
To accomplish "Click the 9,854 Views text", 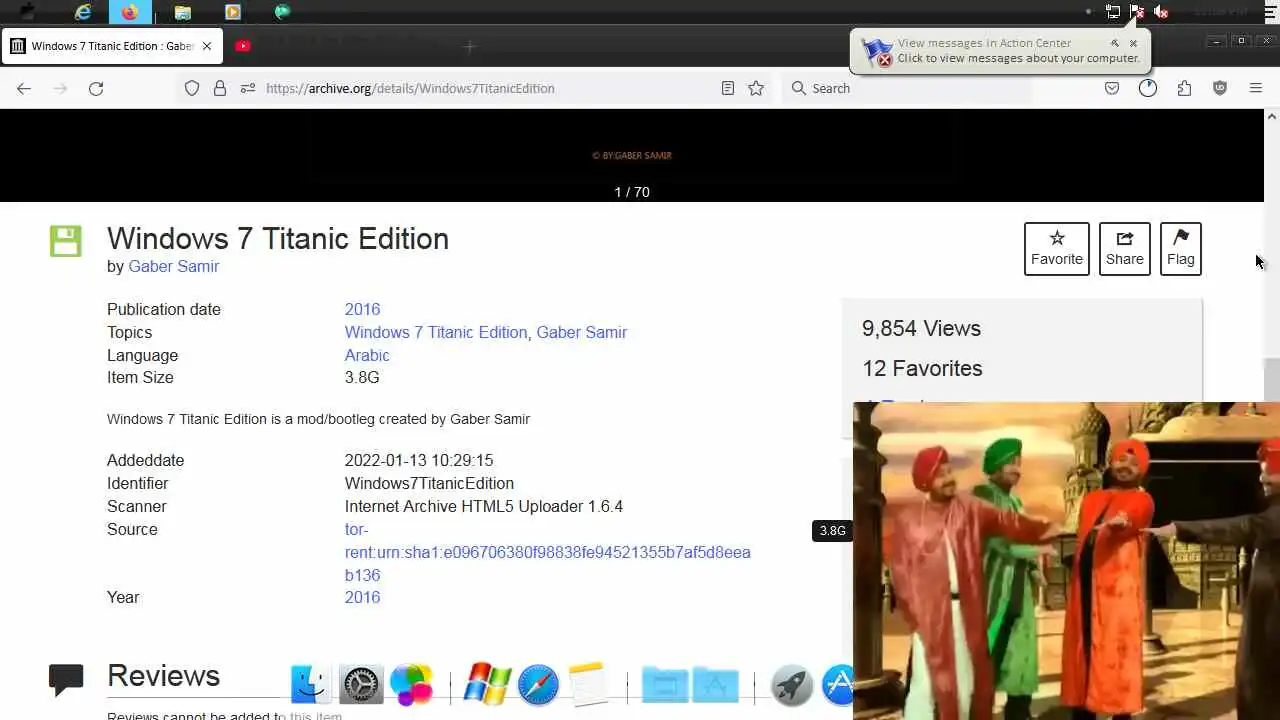I will click(x=921, y=329).
